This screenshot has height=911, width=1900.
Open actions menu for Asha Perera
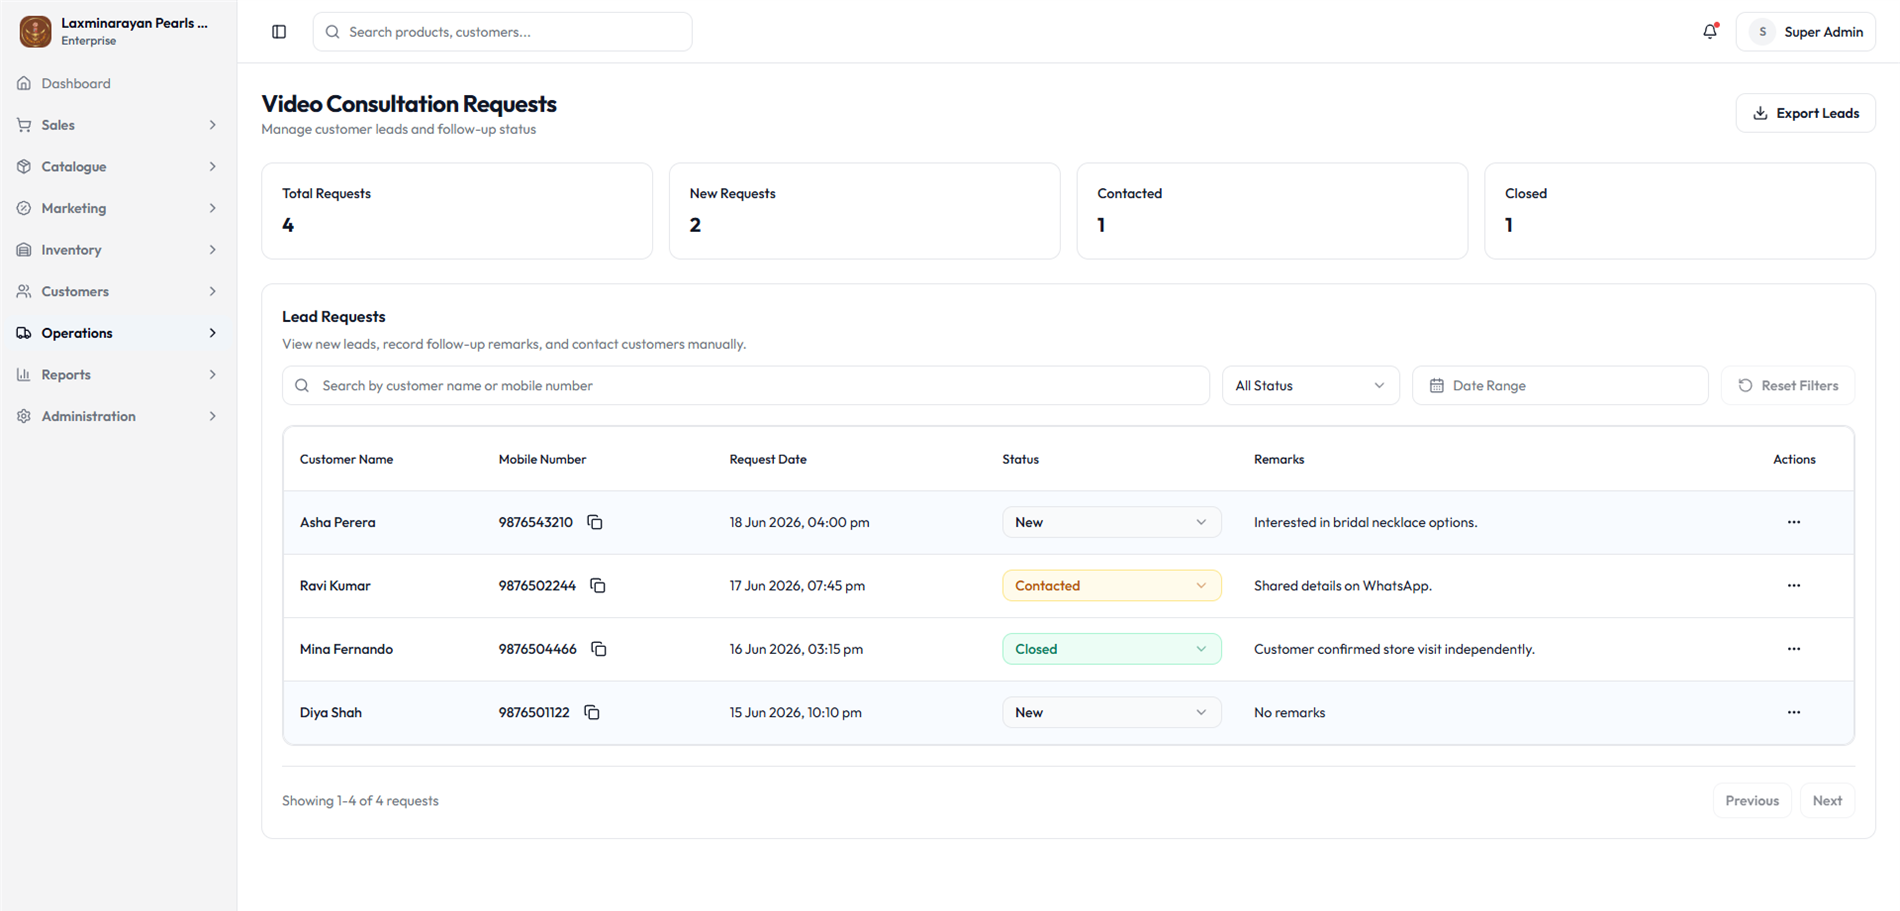coord(1794,522)
